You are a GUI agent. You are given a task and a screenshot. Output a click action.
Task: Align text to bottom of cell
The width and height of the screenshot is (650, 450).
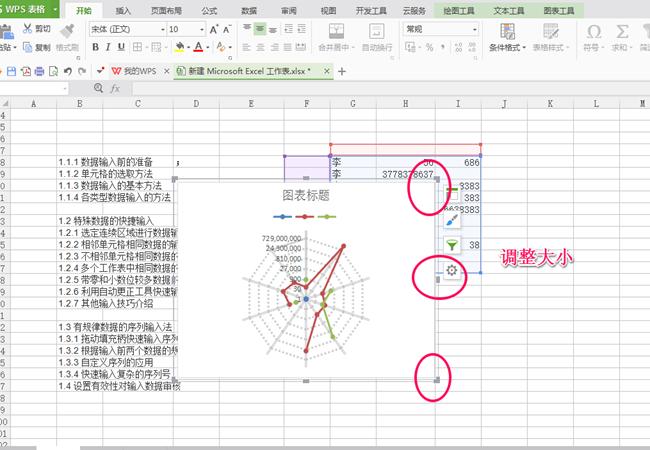click(x=273, y=29)
